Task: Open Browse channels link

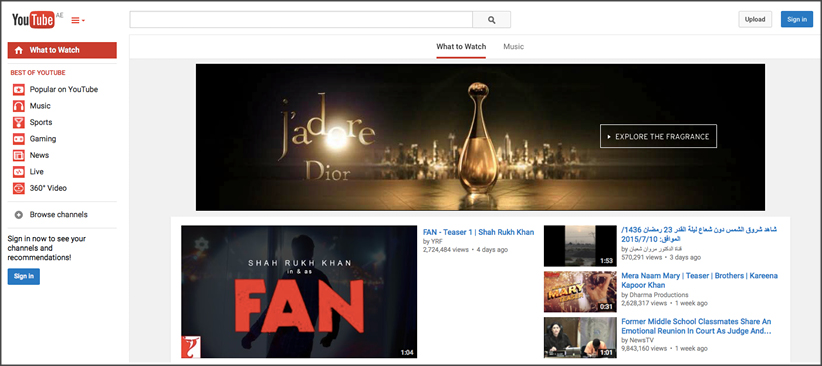Action: tap(59, 214)
